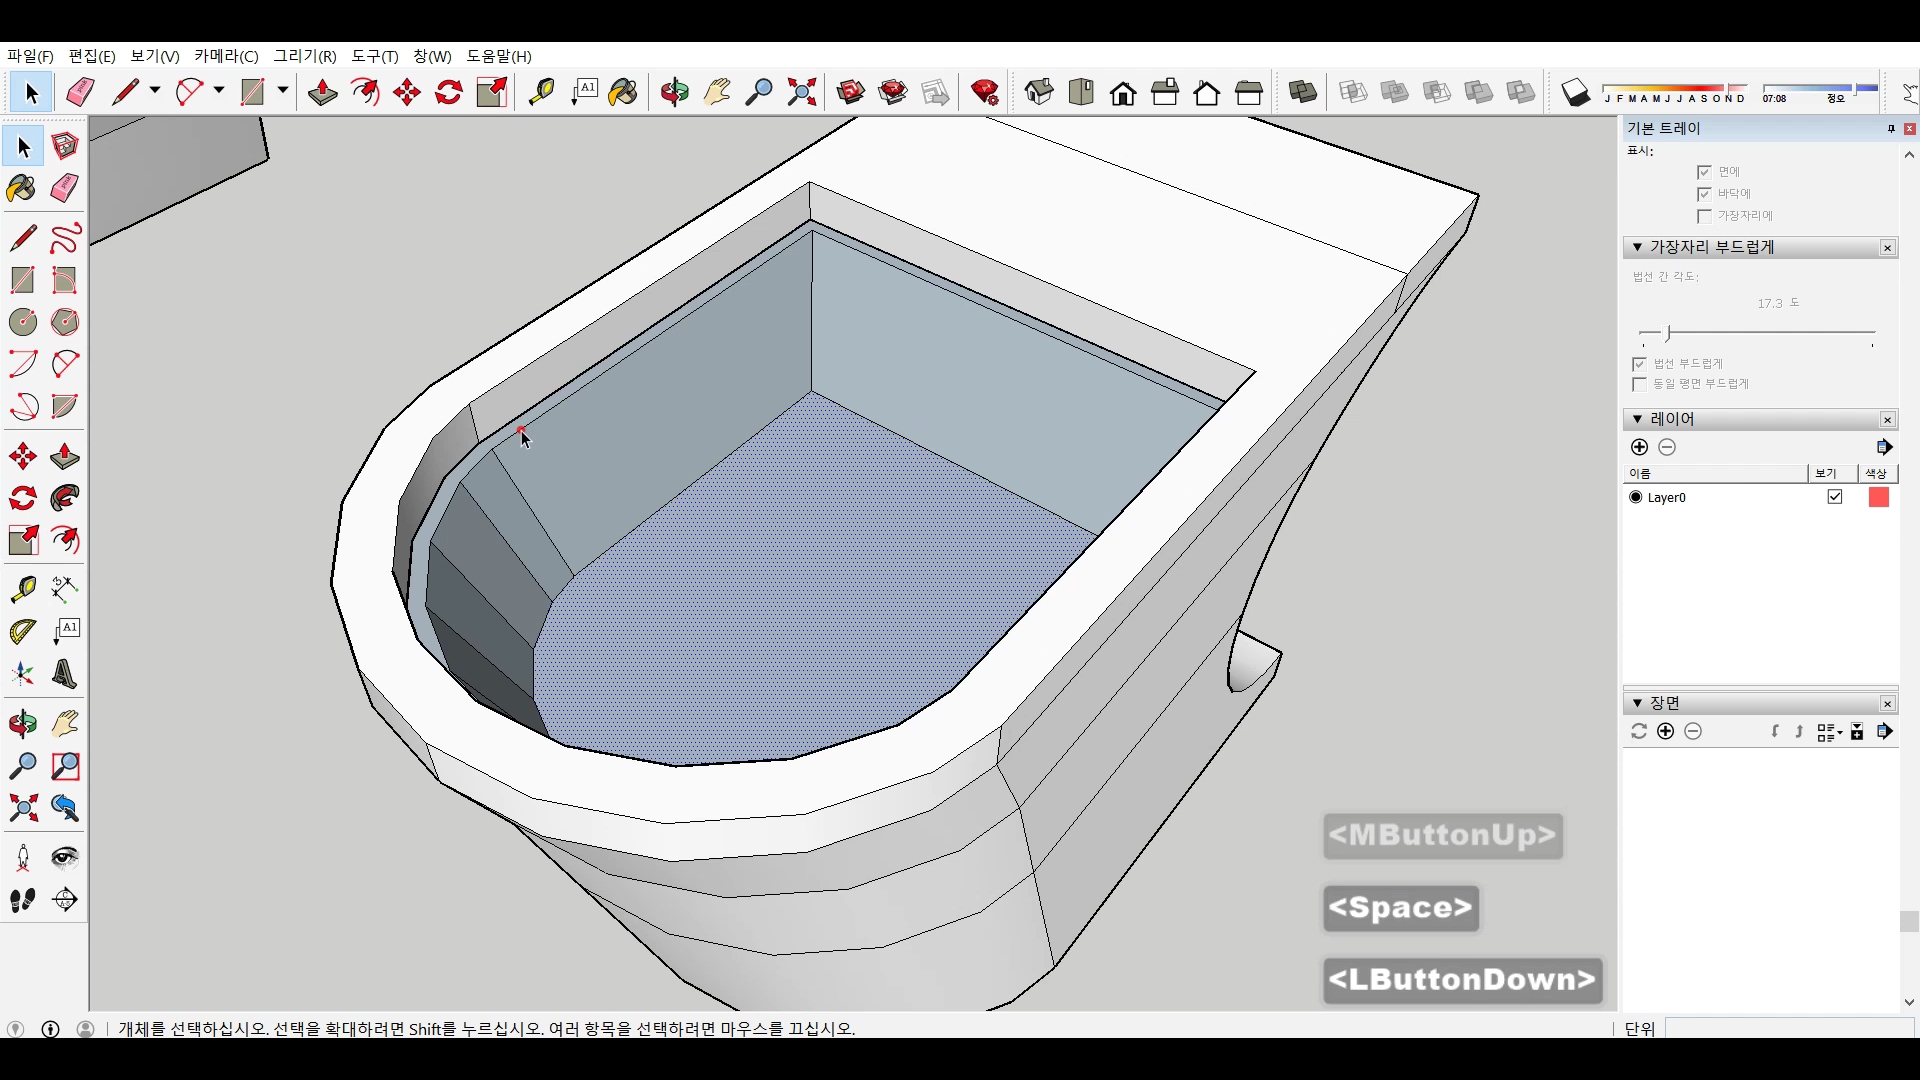Activate the Tape Measure tool

click(22, 589)
